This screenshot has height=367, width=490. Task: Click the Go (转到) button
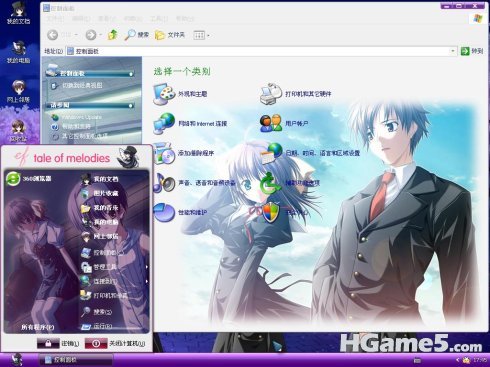click(472, 51)
